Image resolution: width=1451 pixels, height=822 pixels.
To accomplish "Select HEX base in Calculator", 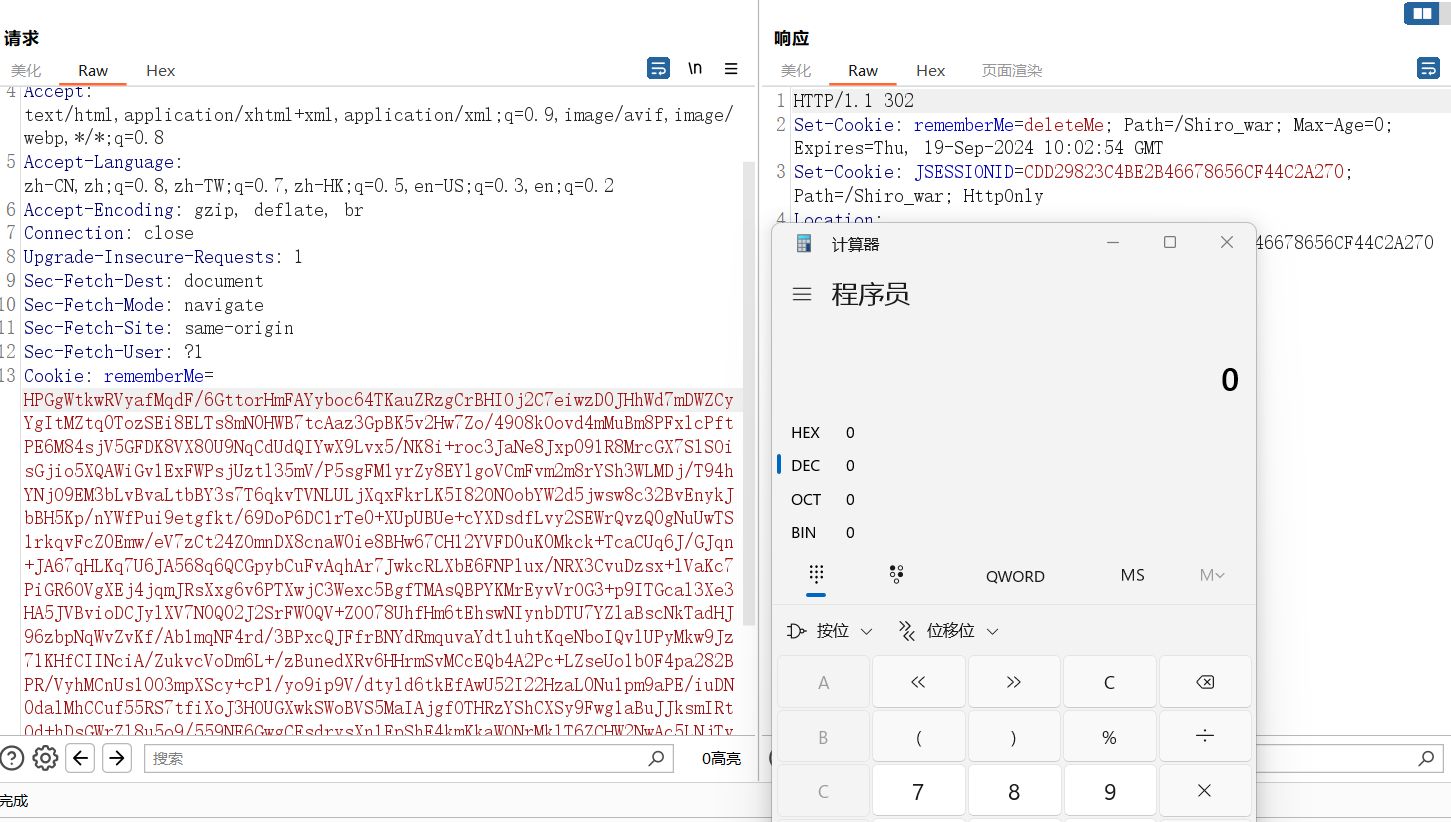I will pyautogui.click(x=806, y=432).
